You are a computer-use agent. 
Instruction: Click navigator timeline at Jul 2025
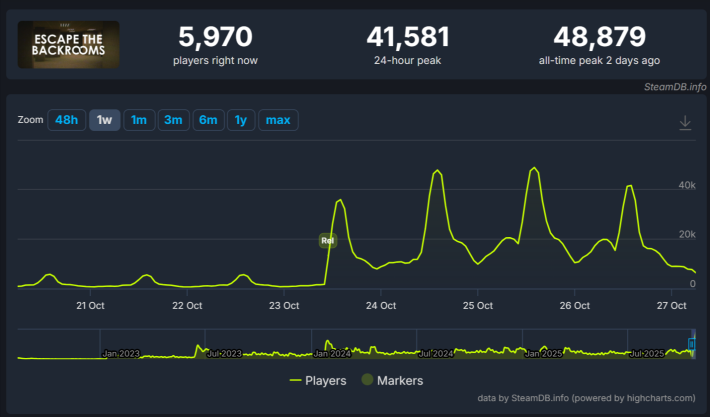click(650, 353)
